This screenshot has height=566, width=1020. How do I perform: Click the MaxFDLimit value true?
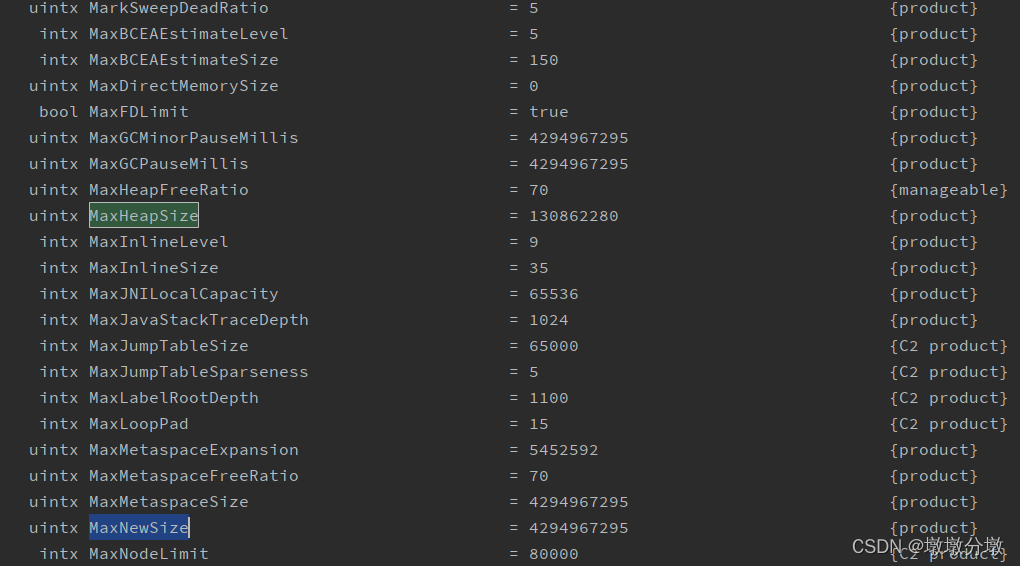click(x=548, y=112)
